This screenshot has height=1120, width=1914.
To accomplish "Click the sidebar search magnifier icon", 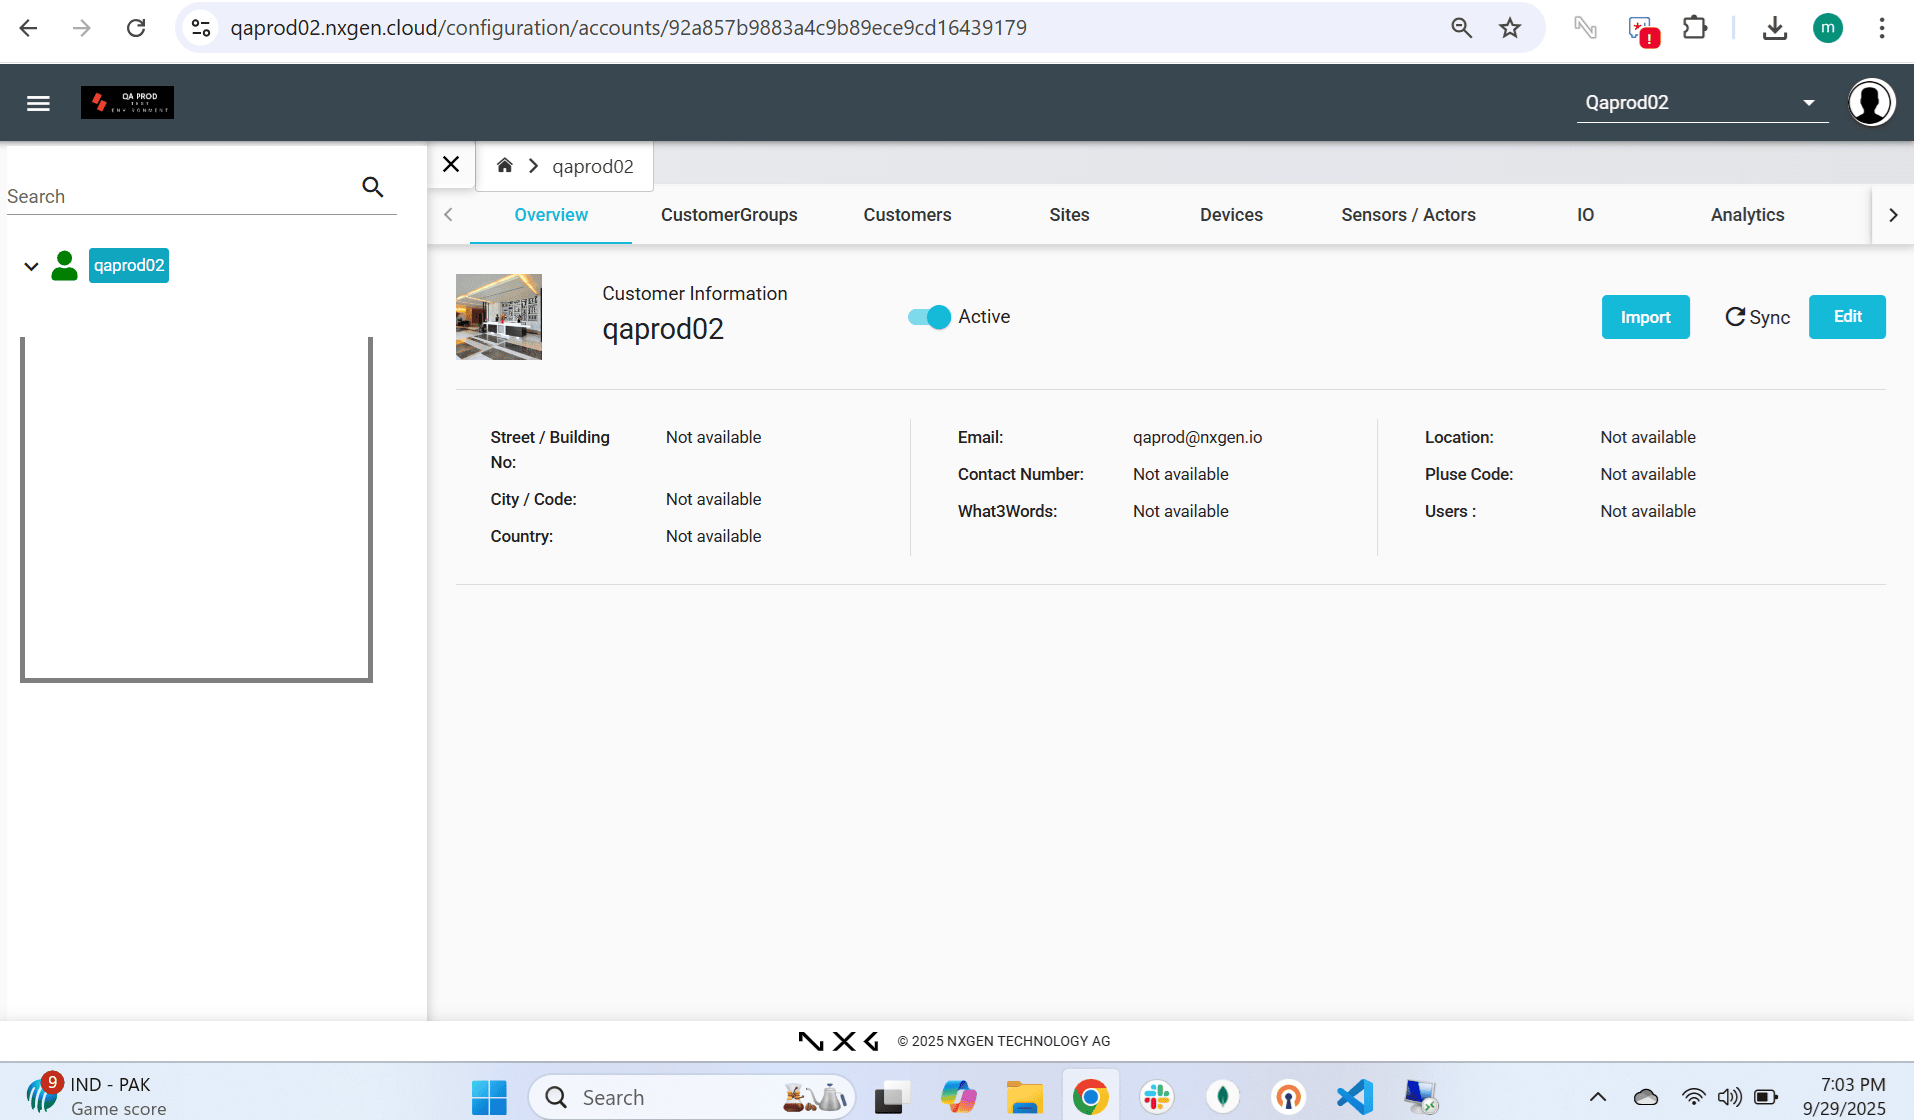I will click(373, 187).
